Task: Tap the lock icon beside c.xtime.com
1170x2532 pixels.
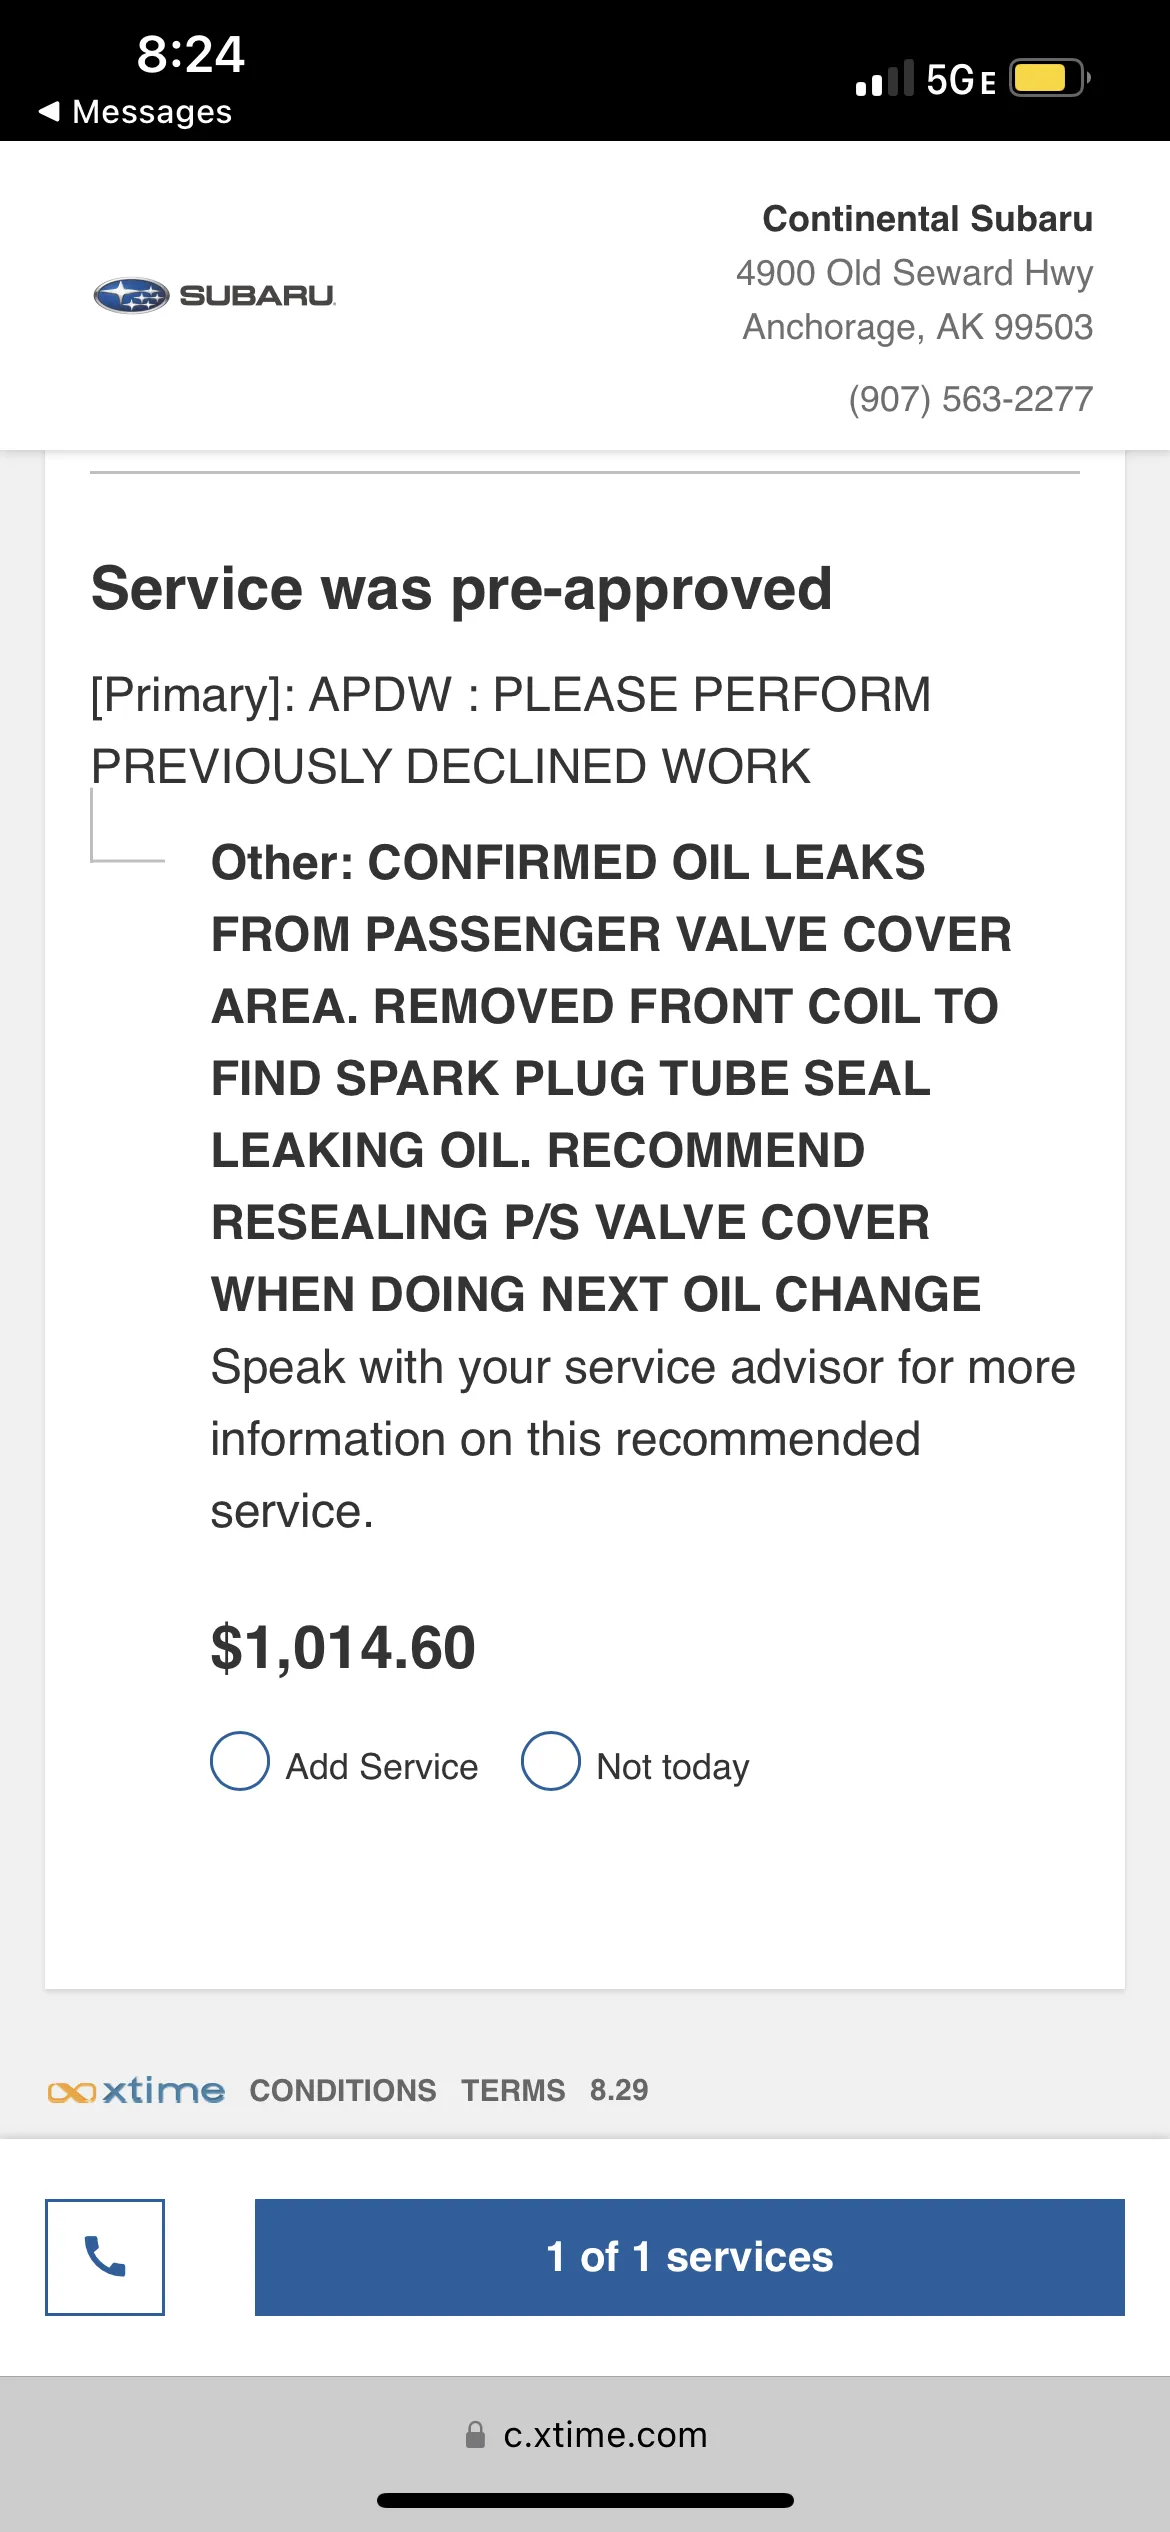Action: [475, 2434]
